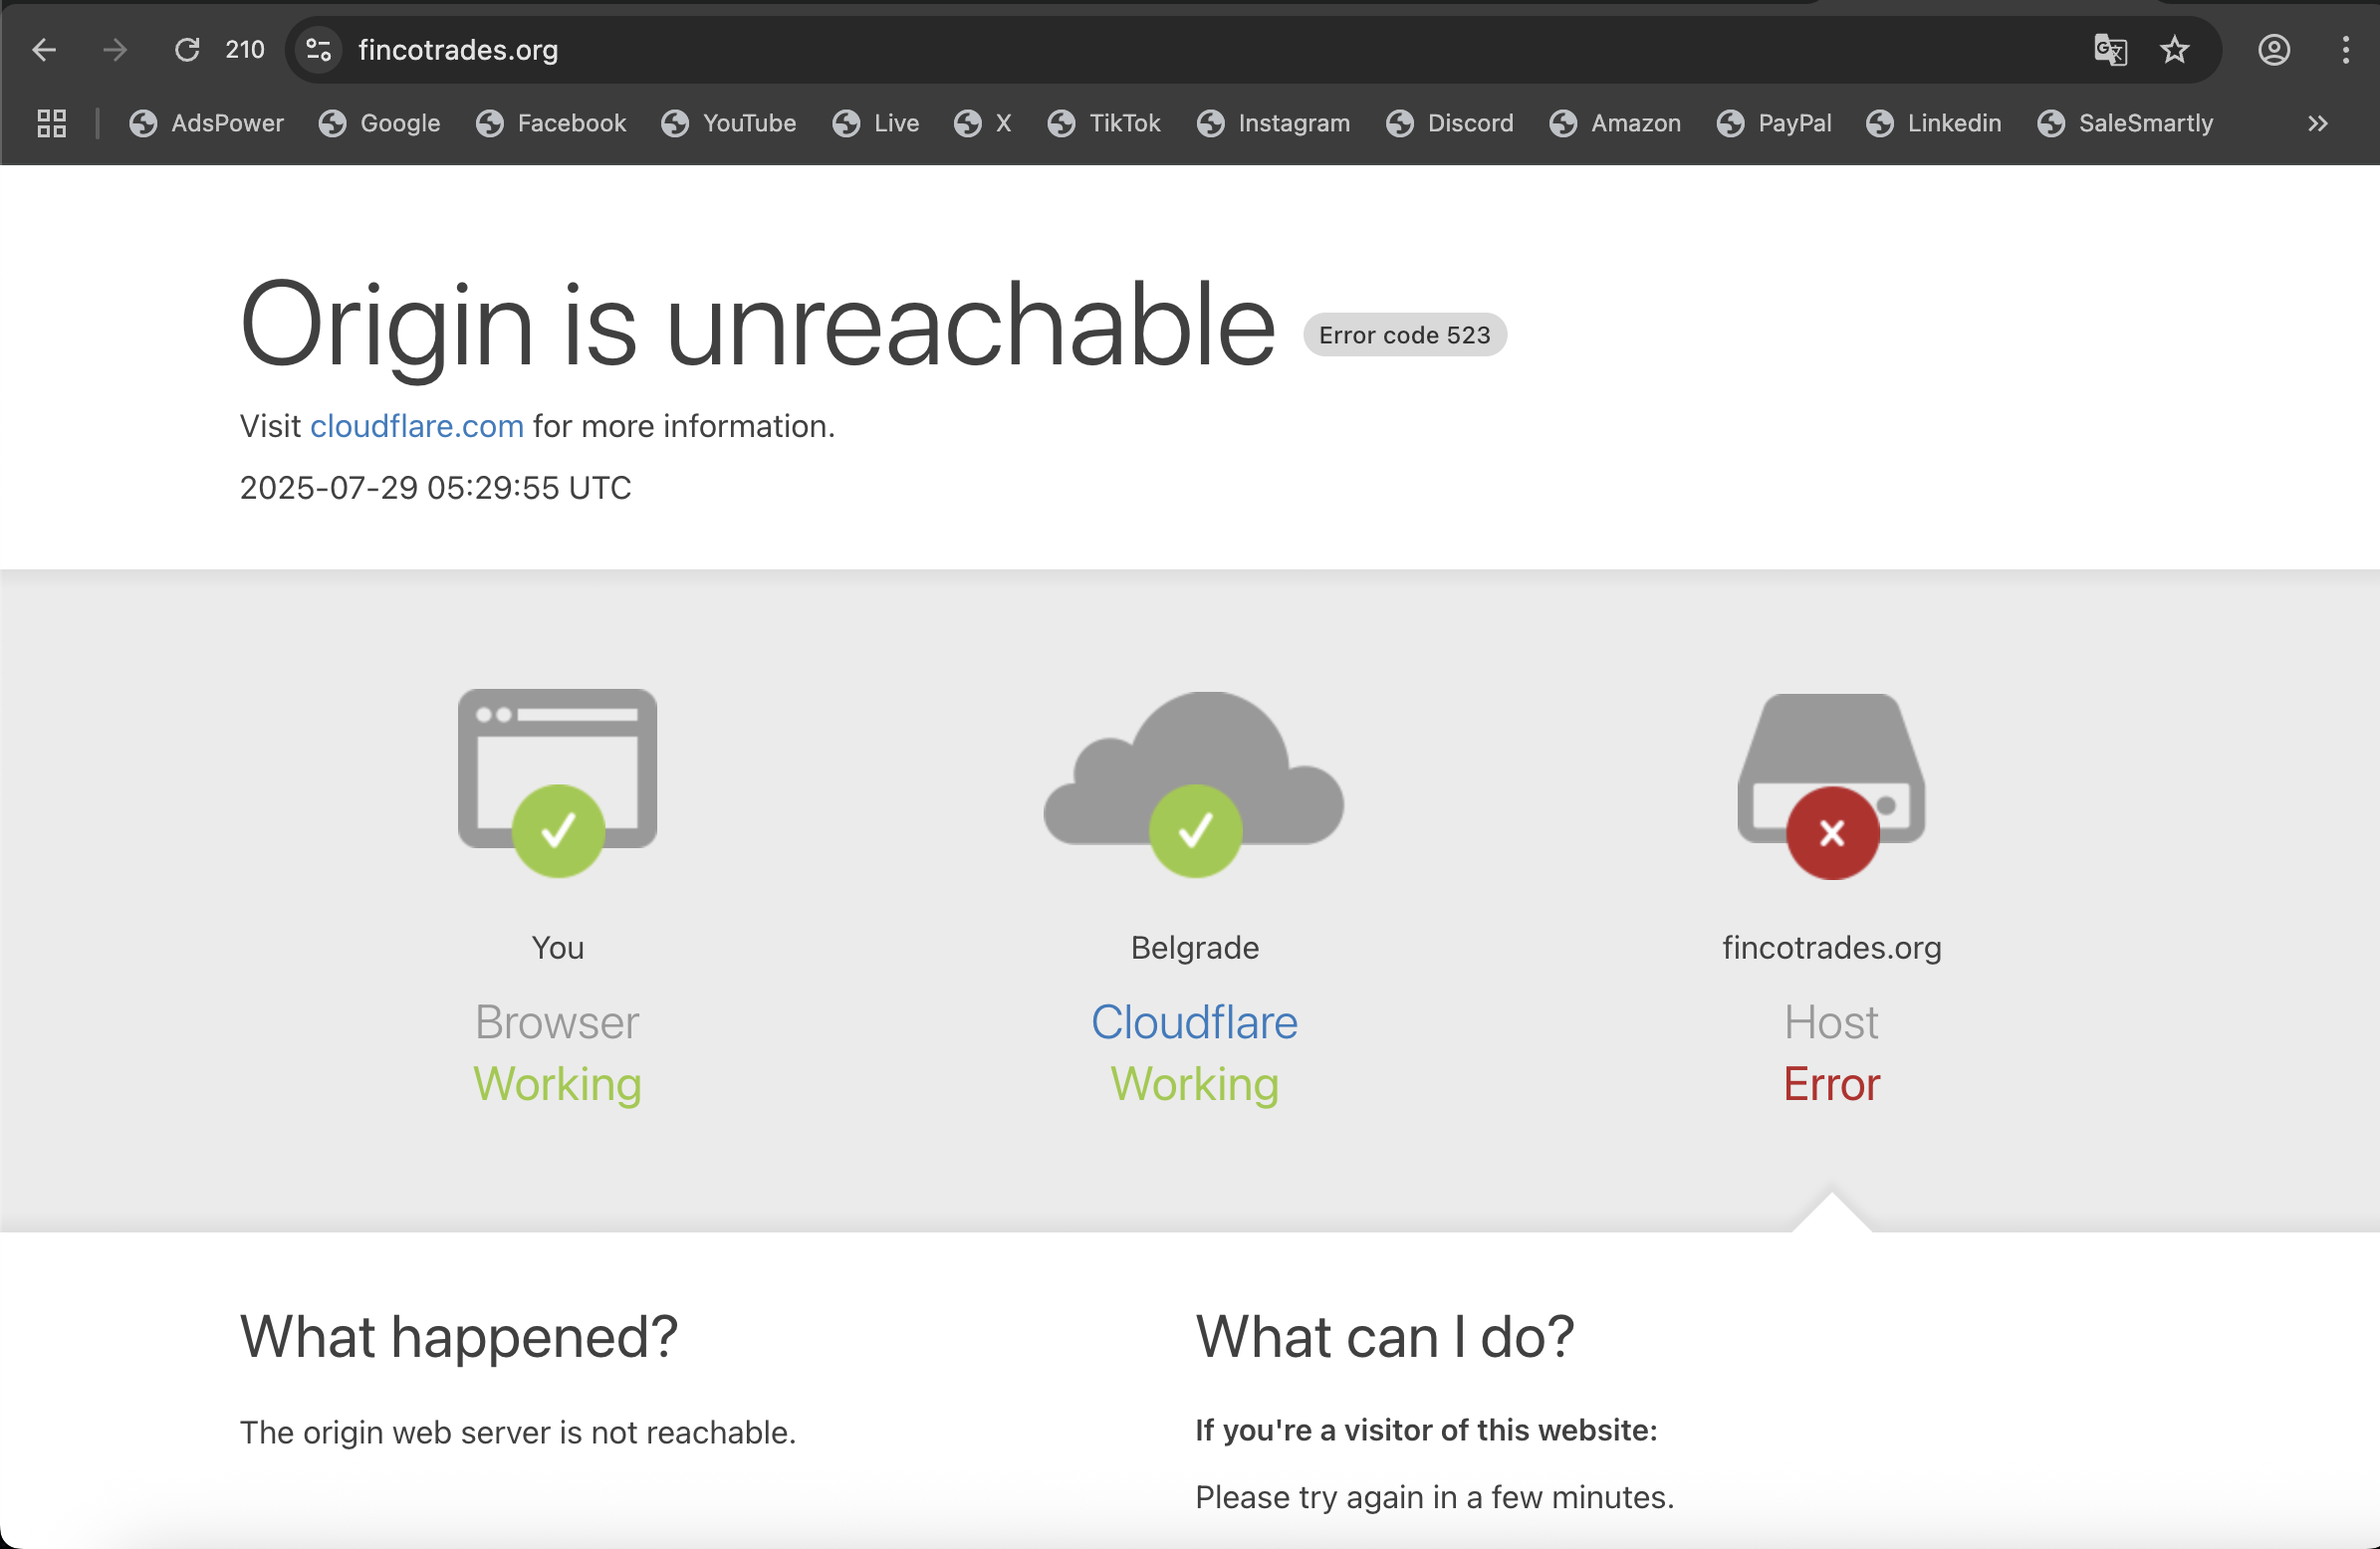Image resolution: width=2380 pixels, height=1549 pixels.
Task: Open the Google bookmark
Action: click(x=379, y=123)
